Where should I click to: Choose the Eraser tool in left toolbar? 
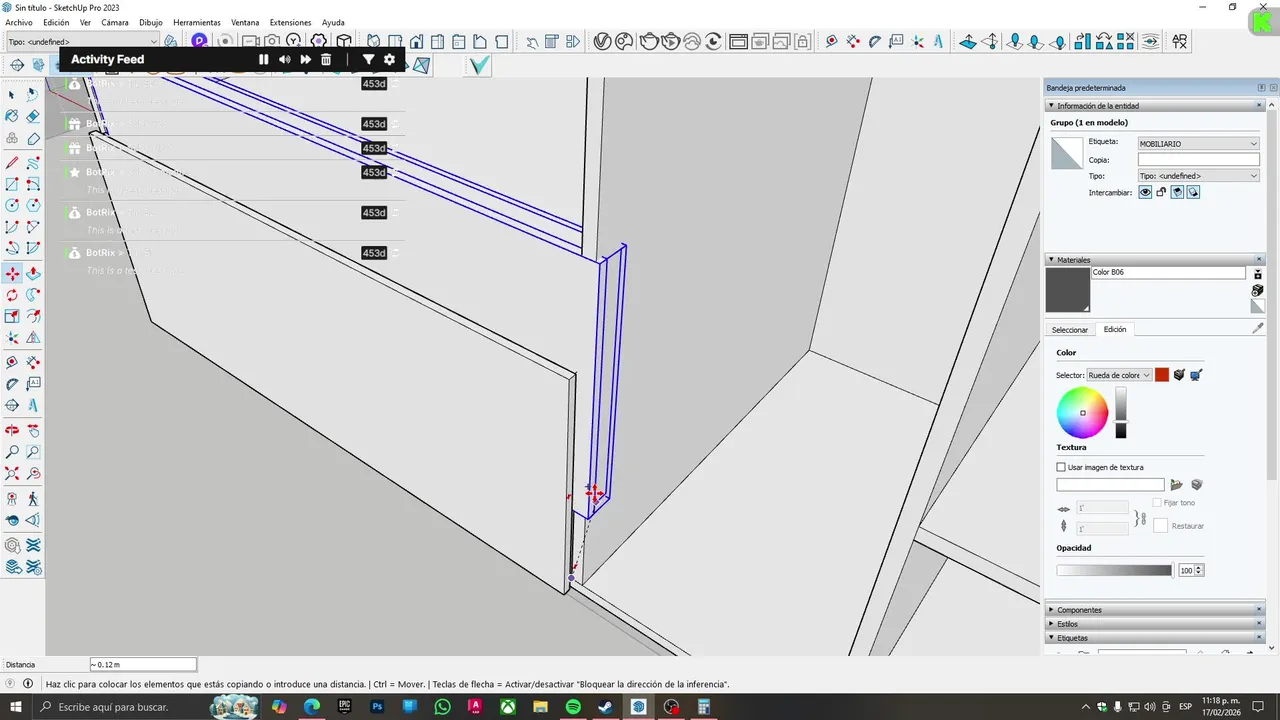[x=33, y=116]
